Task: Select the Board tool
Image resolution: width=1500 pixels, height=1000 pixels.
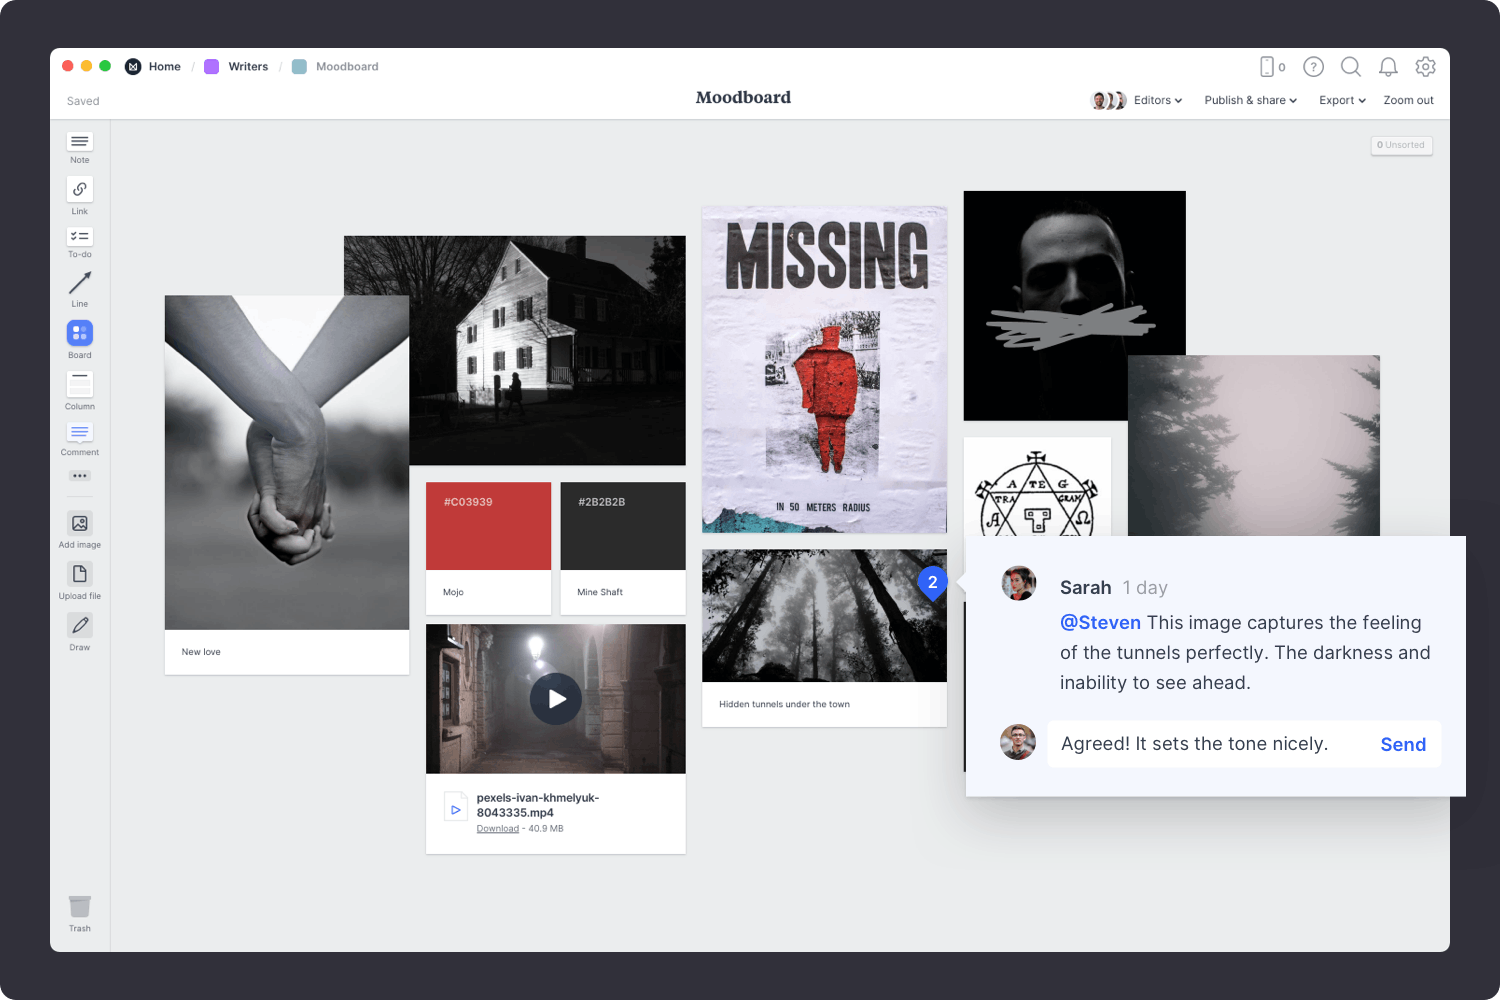Action: tap(79, 334)
